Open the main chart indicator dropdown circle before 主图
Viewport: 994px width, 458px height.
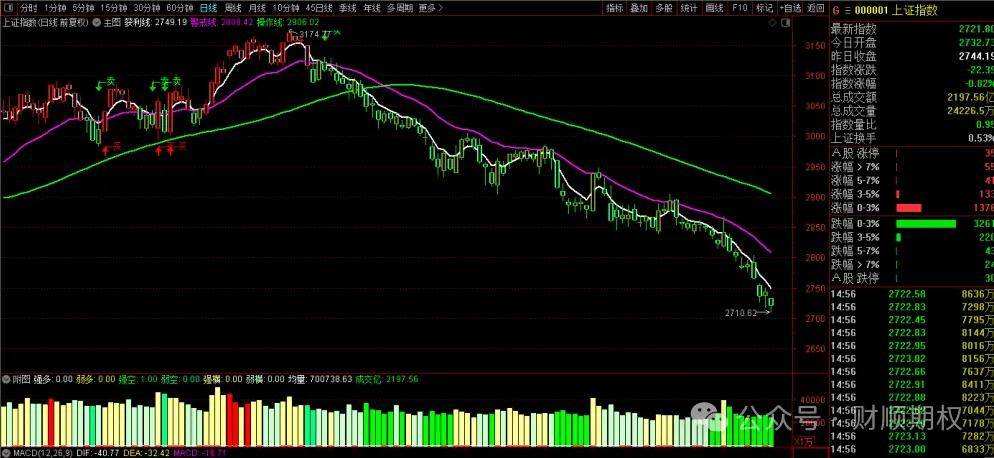(97, 22)
